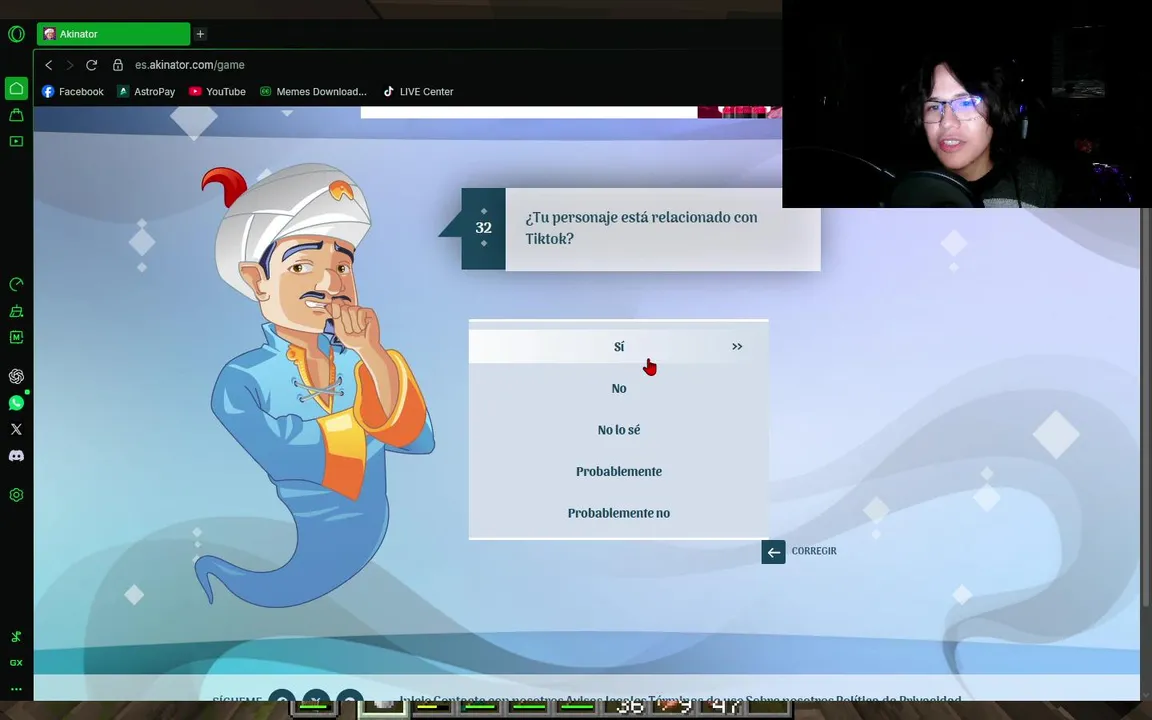Switch to the Akinator browser tab
Viewport: 1152px width, 720px height.
[x=113, y=34]
